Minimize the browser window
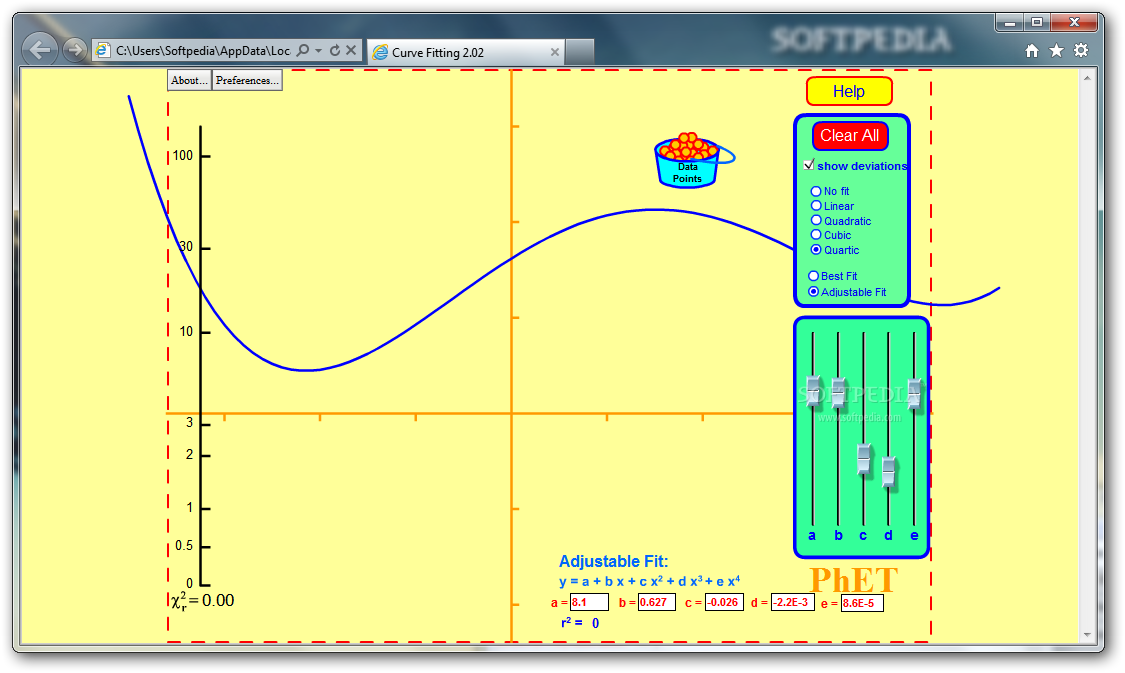Image resolution: width=1125 pixels, height=673 pixels. coord(1009,23)
